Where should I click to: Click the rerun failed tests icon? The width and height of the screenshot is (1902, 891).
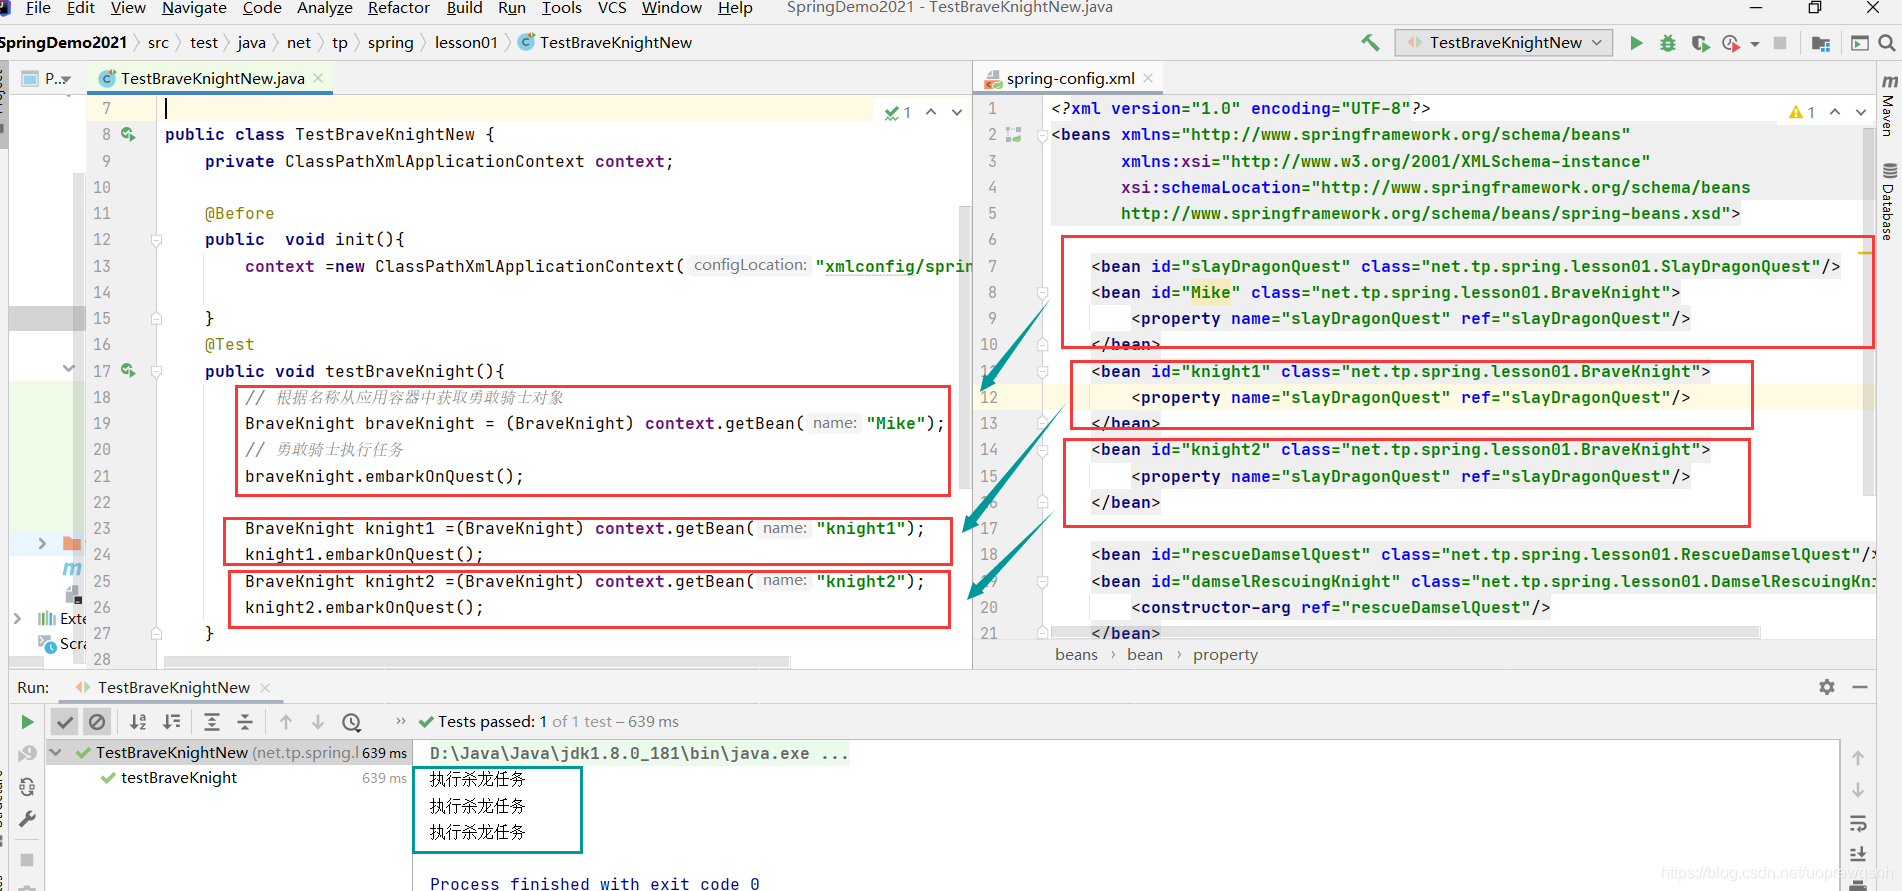tap(27, 754)
